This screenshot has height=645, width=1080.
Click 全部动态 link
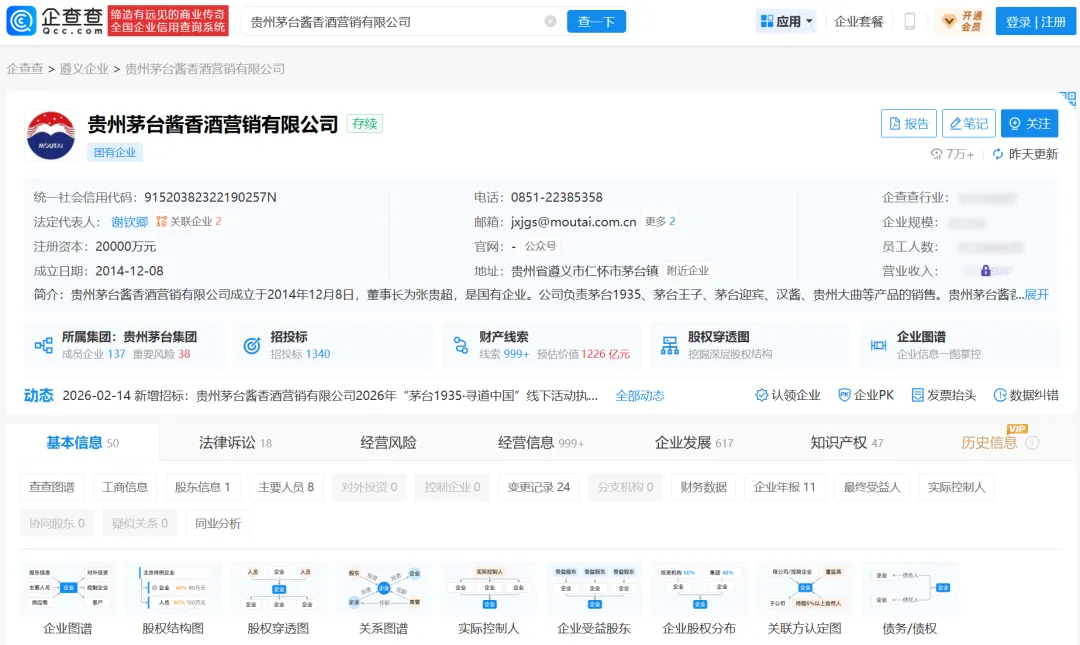click(640, 396)
